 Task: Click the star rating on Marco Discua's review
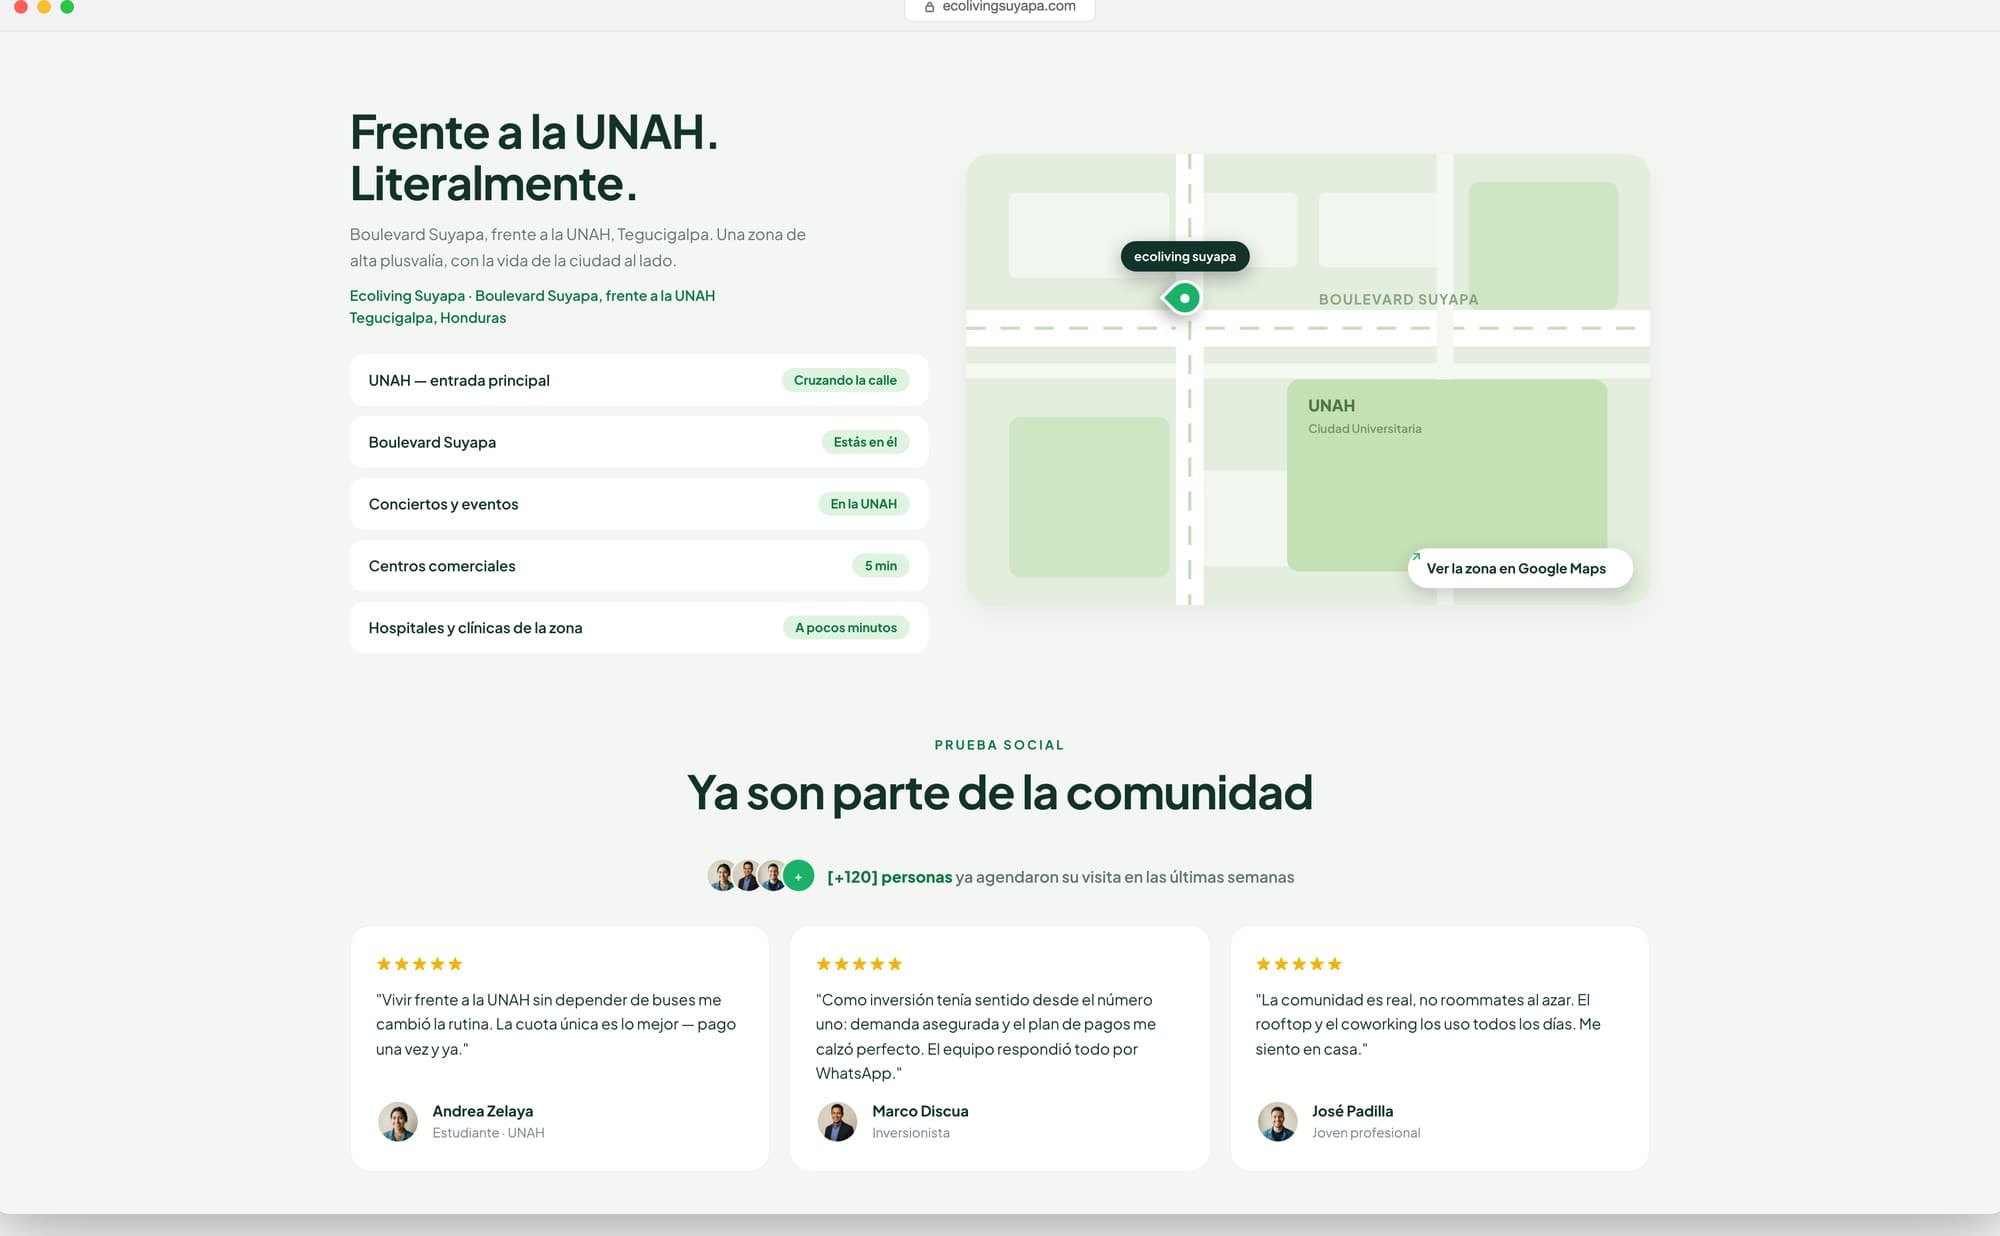pos(859,964)
